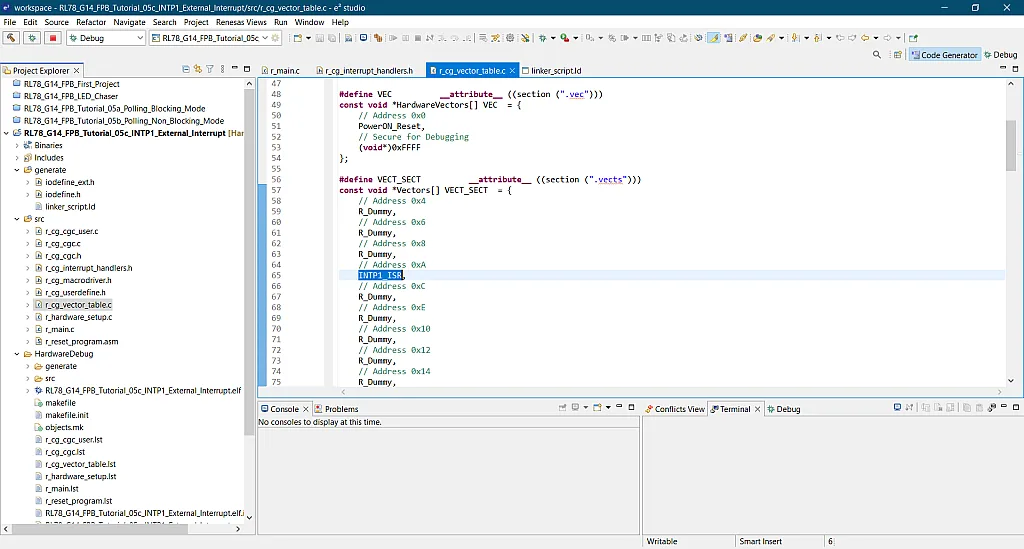1024x549 pixels.
Task: Select r_main.c in the src folder
Action: pos(59,329)
